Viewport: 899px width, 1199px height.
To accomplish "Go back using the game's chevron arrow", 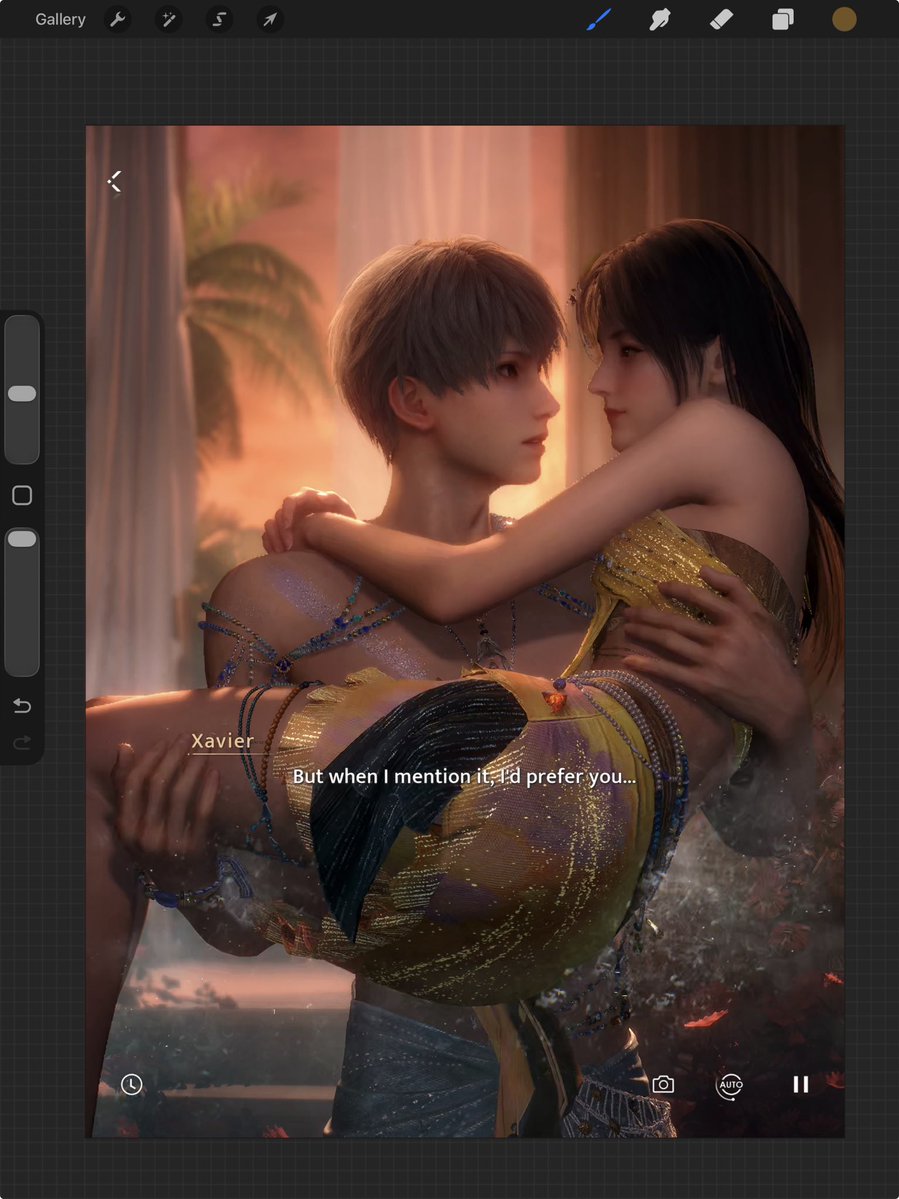I will click(115, 182).
